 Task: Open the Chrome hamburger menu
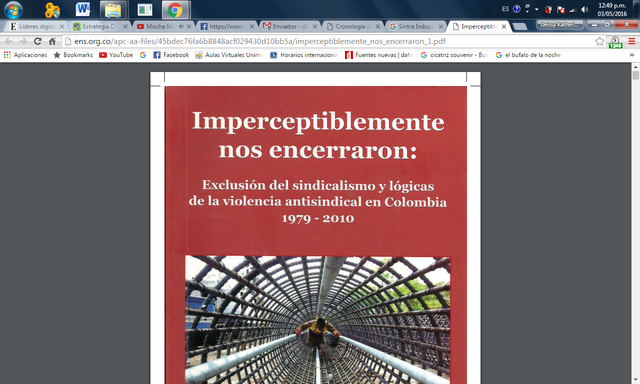point(632,41)
